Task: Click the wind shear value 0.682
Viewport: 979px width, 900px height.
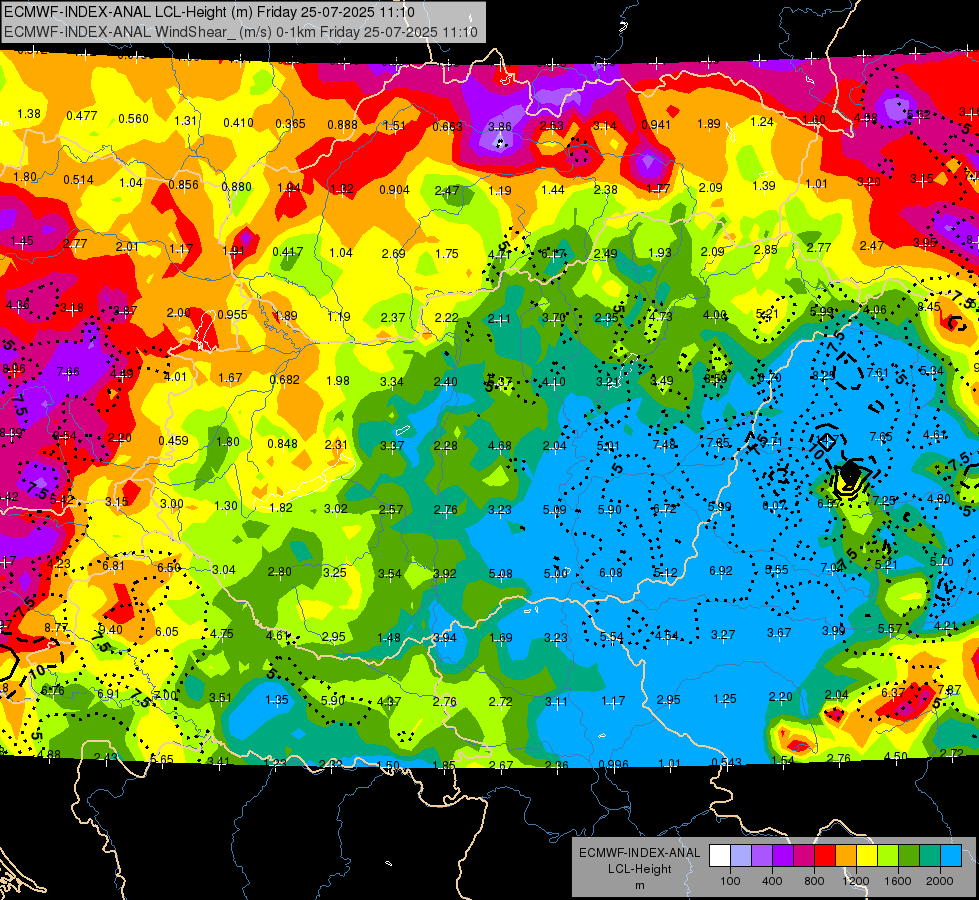Action: (x=285, y=380)
